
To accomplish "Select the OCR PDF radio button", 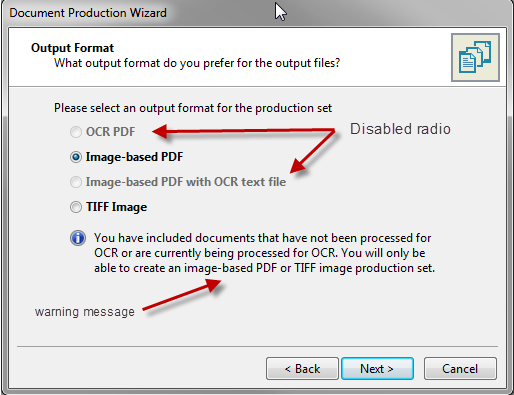I will pos(76,132).
